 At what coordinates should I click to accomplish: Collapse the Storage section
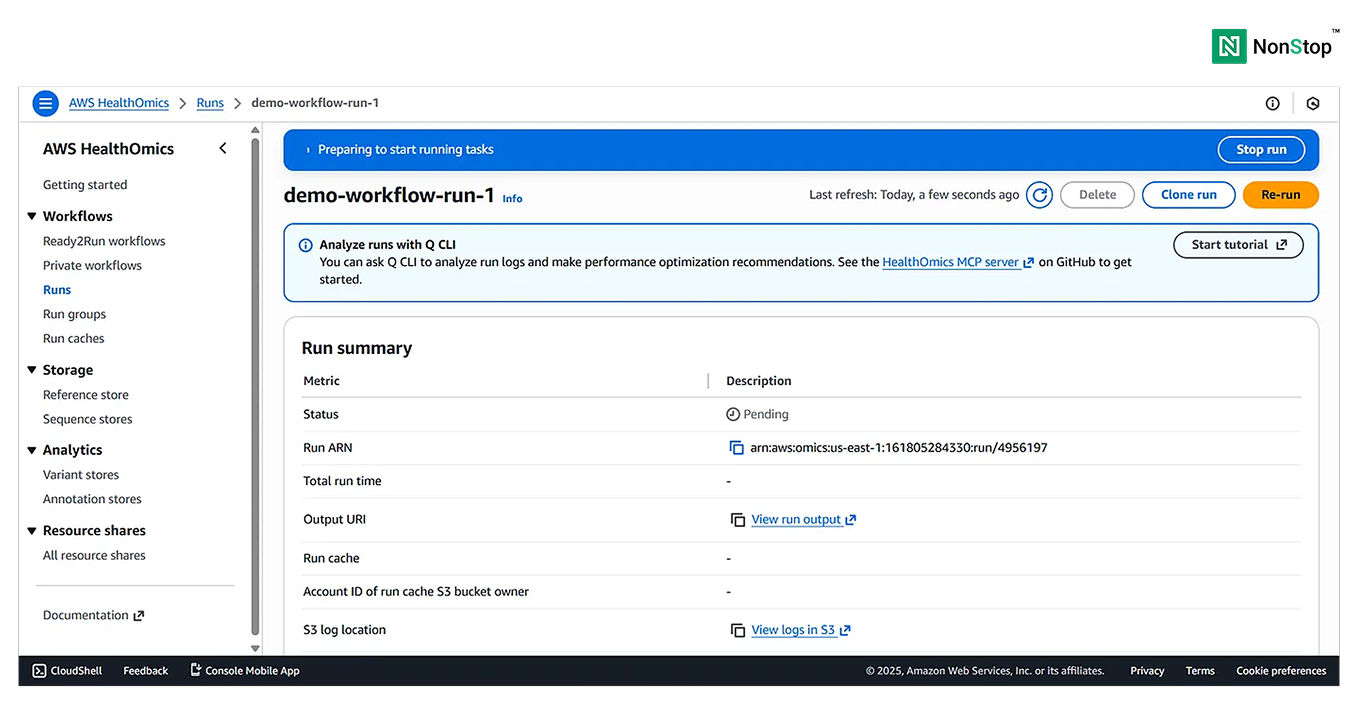(x=32, y=370)
